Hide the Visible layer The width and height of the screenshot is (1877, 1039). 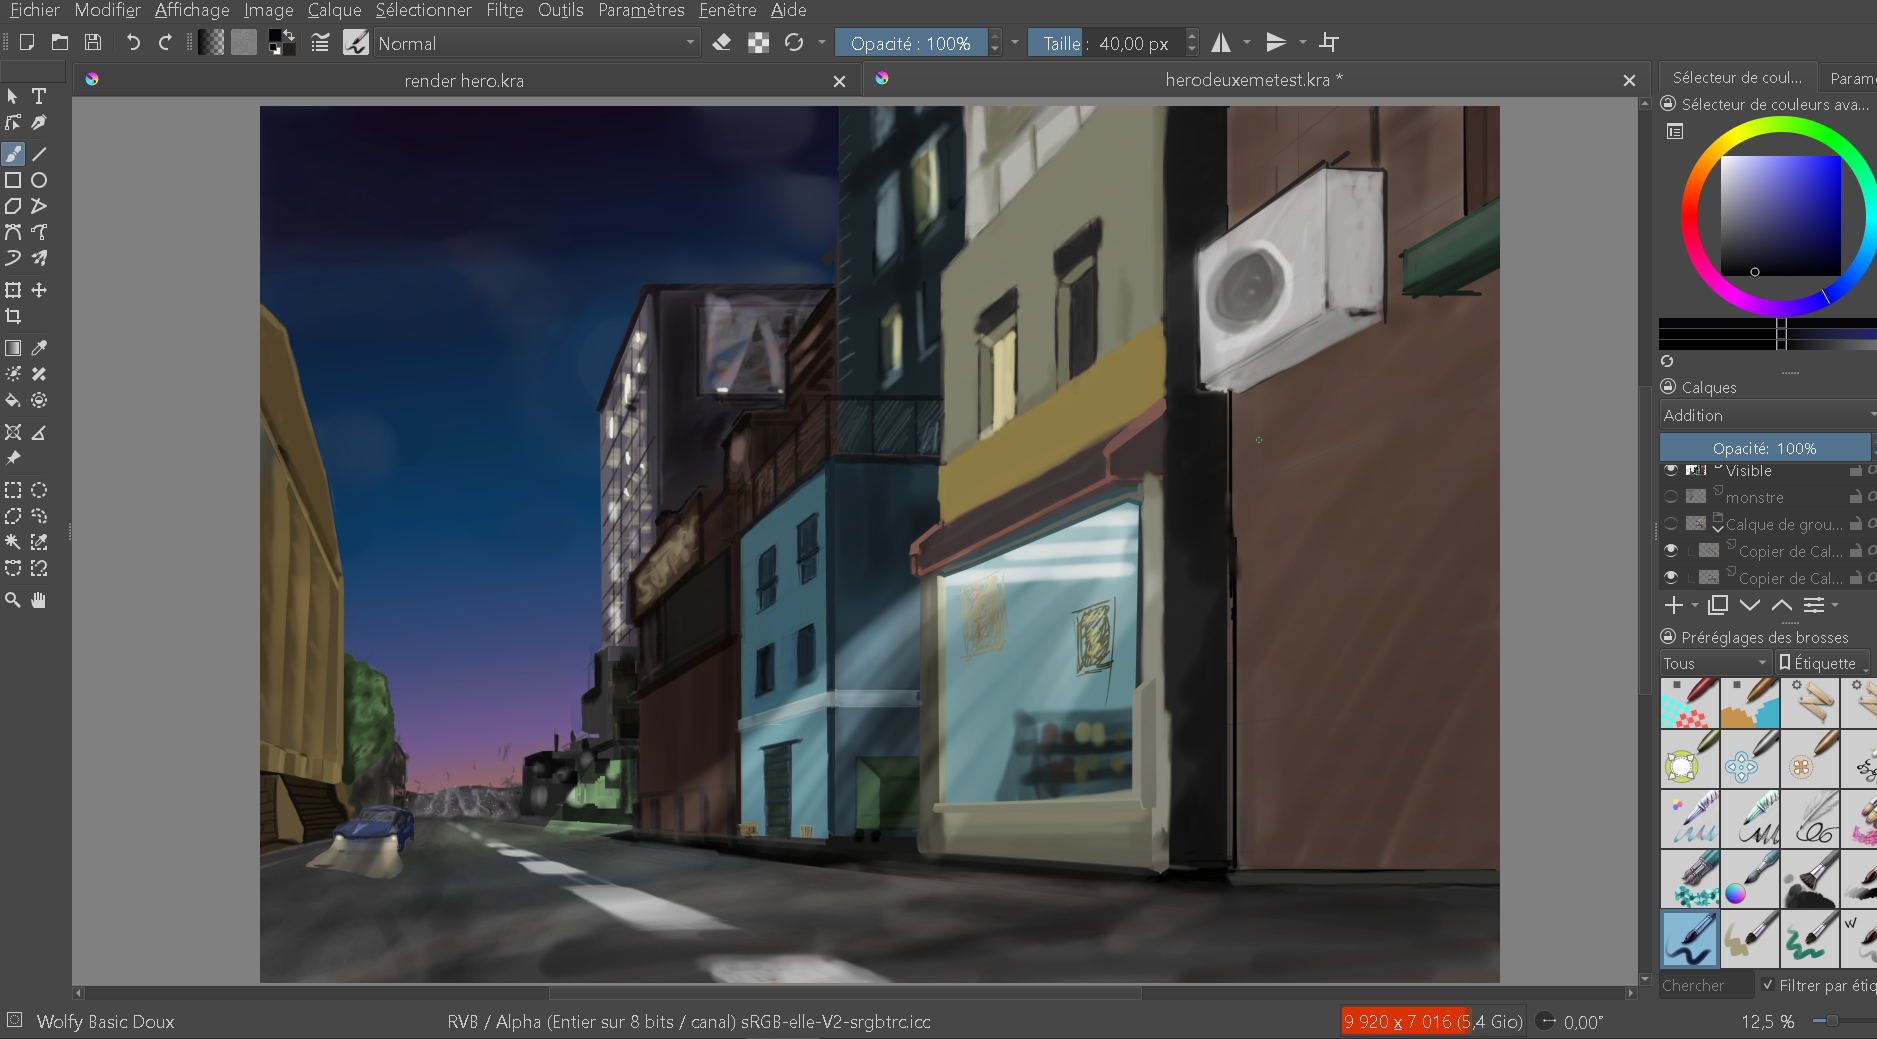(1671, 470)
